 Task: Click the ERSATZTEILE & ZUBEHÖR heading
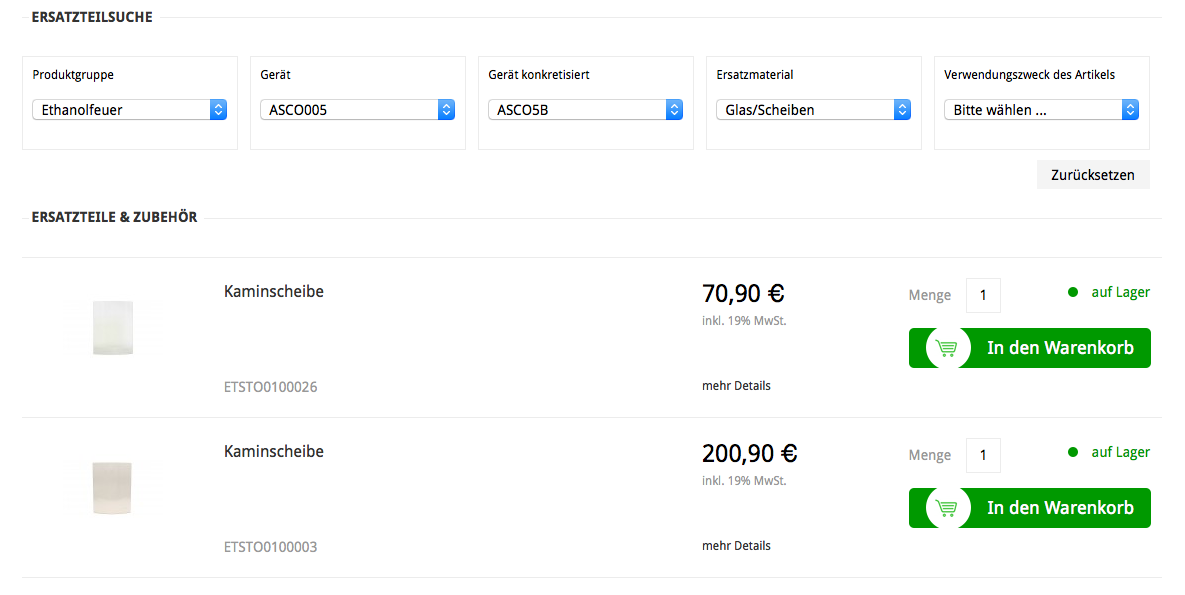[114, 218]
